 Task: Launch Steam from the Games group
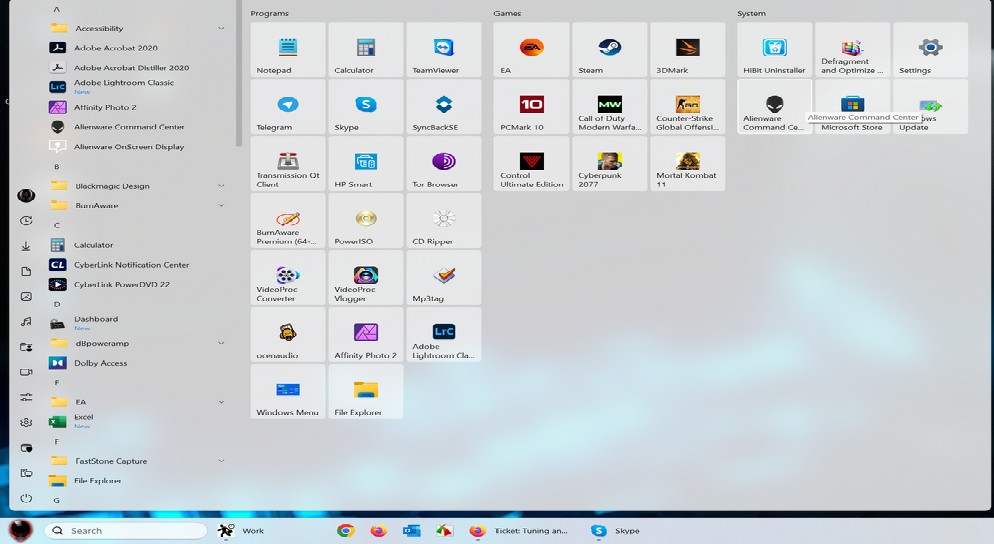click(x=610, y=51)
